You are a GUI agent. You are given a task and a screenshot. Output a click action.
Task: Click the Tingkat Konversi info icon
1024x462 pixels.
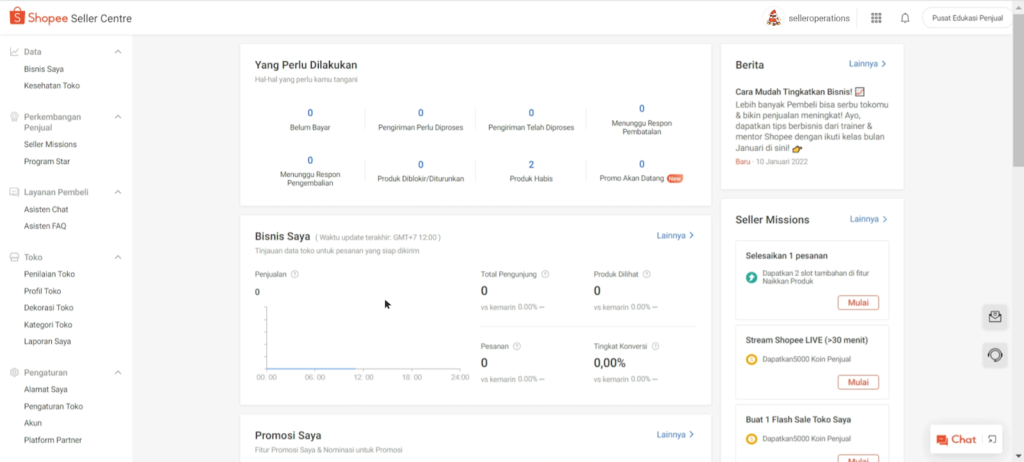[x=655, y=346]
